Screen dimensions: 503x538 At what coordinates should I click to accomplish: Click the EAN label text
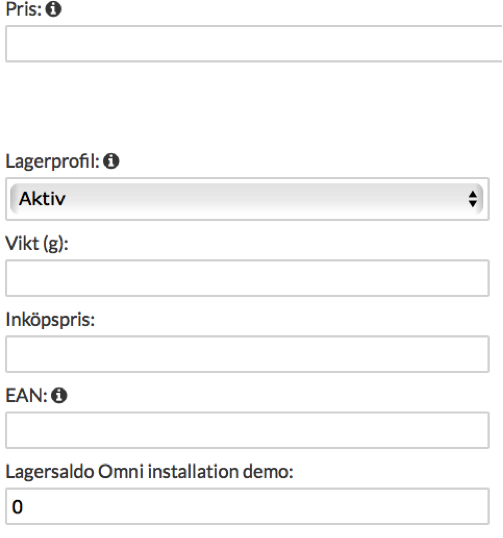[x=26, y=396]
